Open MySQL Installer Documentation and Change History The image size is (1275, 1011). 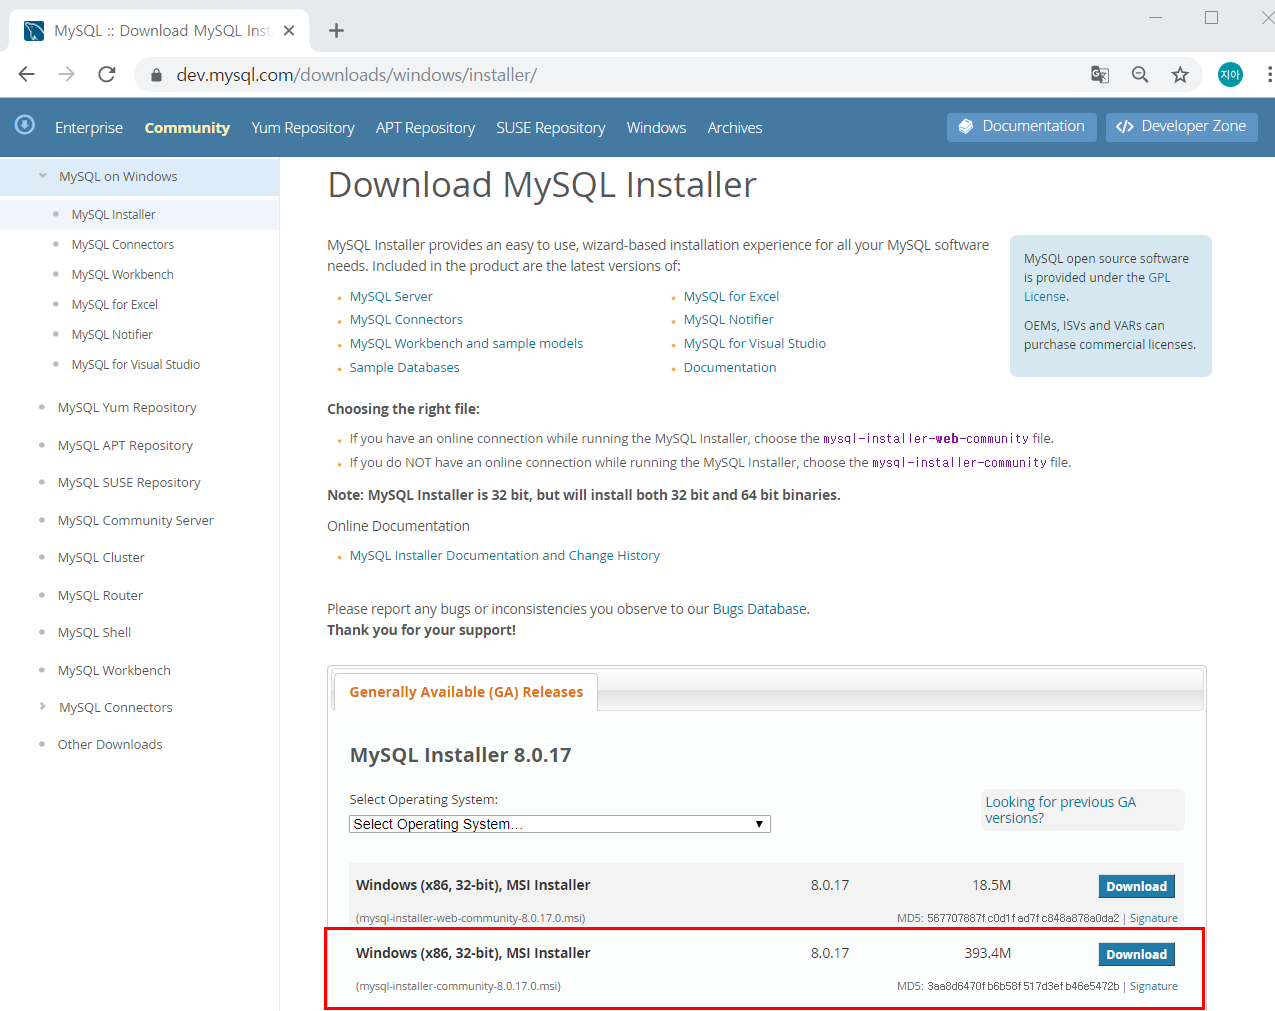[504, 556]
